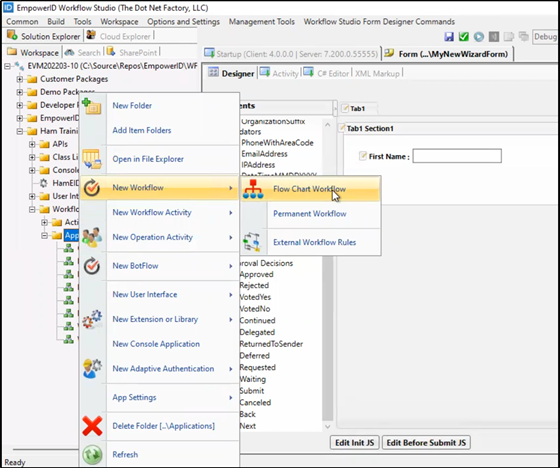Click the edit pencil icon beside First Name

(363, 156)
